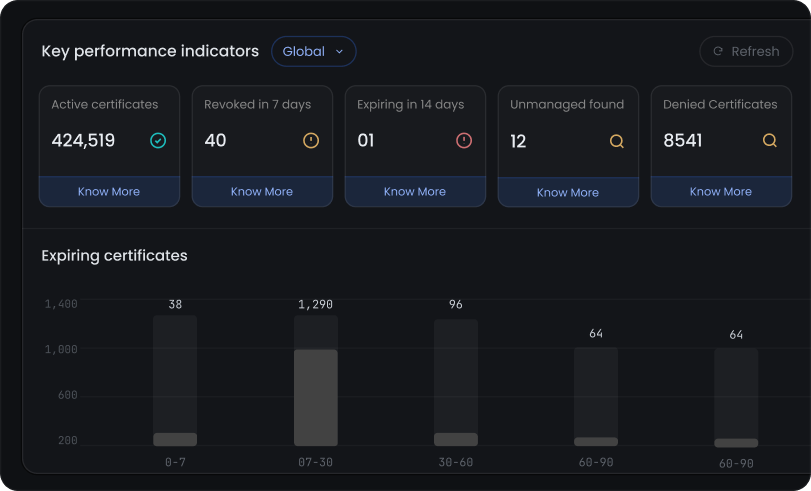Image resolution: width=811 pixels, height=491 pixels.
Task: Select the Expiring in 14 days value 01
Action: [366, 140]
